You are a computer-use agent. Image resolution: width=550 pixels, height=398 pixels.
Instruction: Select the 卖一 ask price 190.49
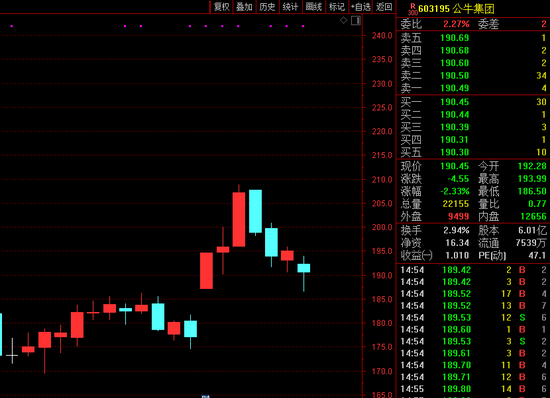coord(455,88)
